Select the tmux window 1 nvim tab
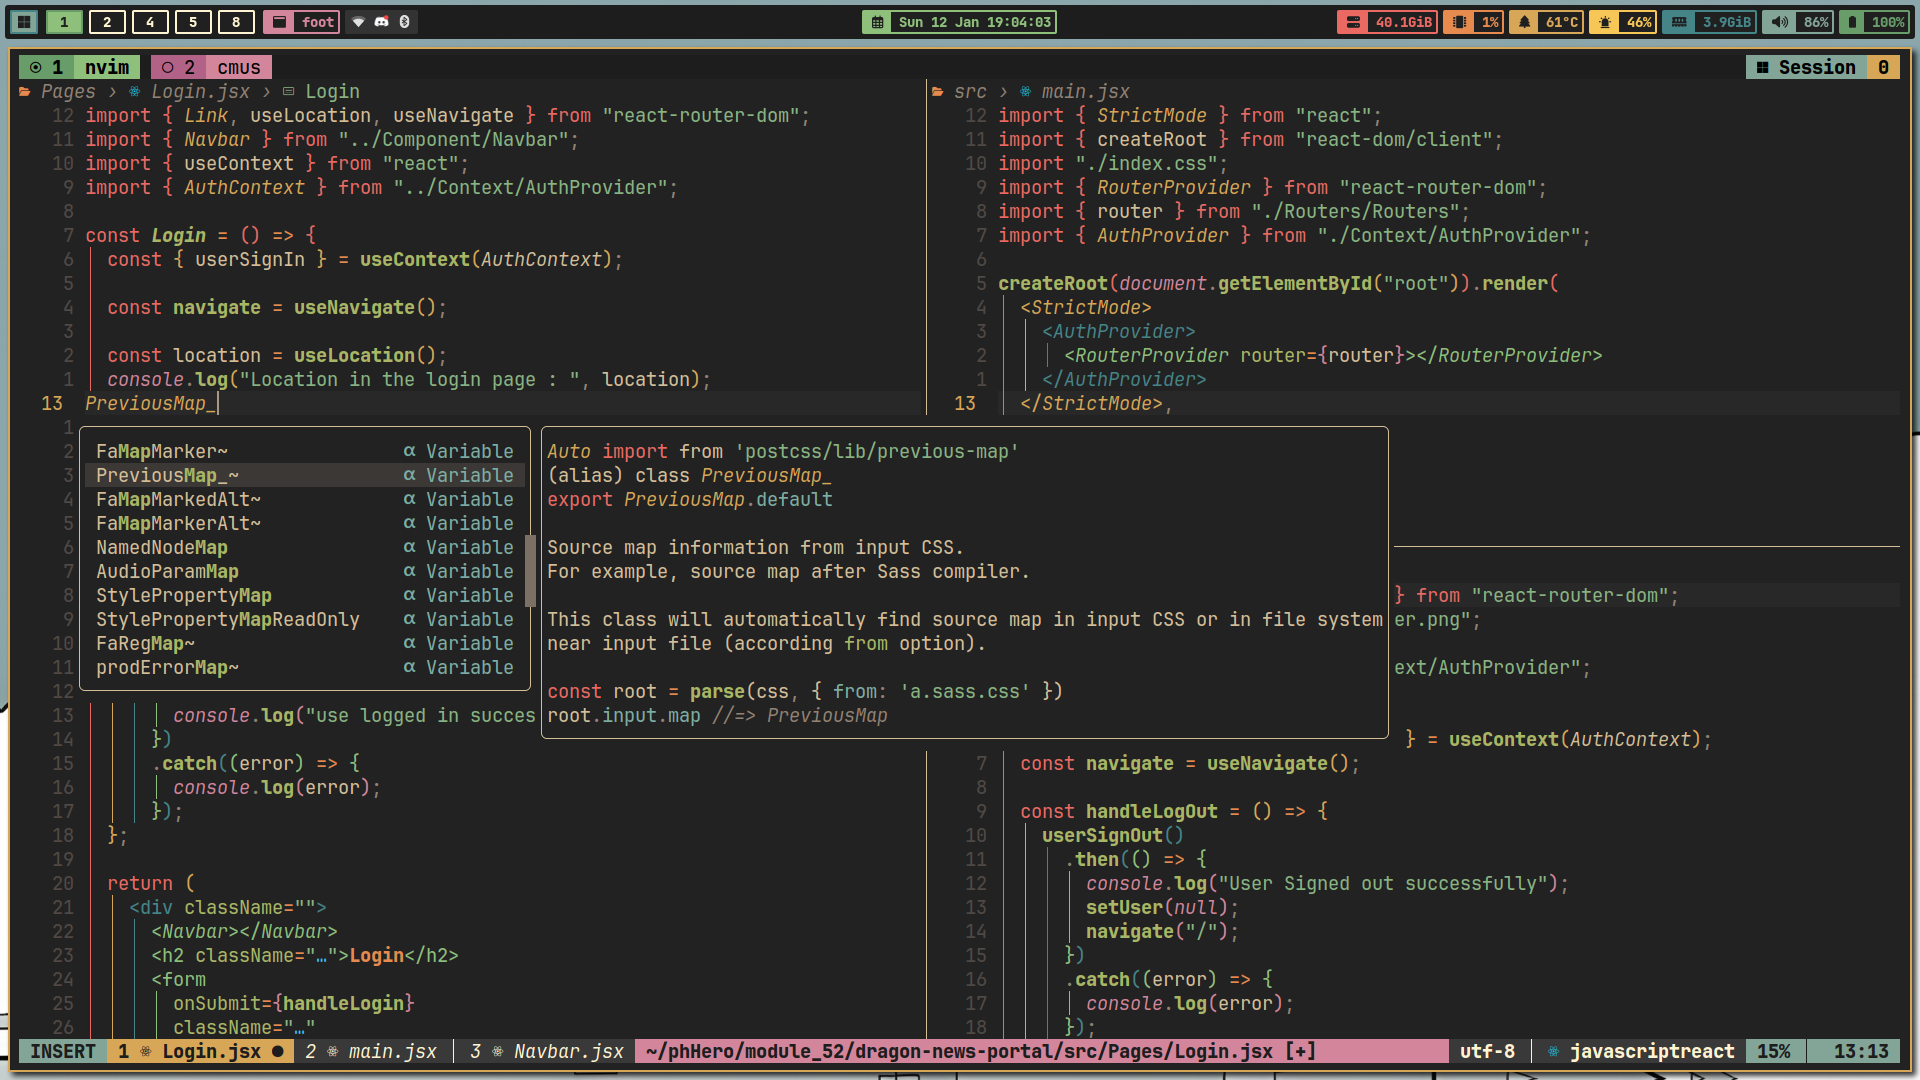The height and width of the screenshot is (1080, 1920). 79,67
